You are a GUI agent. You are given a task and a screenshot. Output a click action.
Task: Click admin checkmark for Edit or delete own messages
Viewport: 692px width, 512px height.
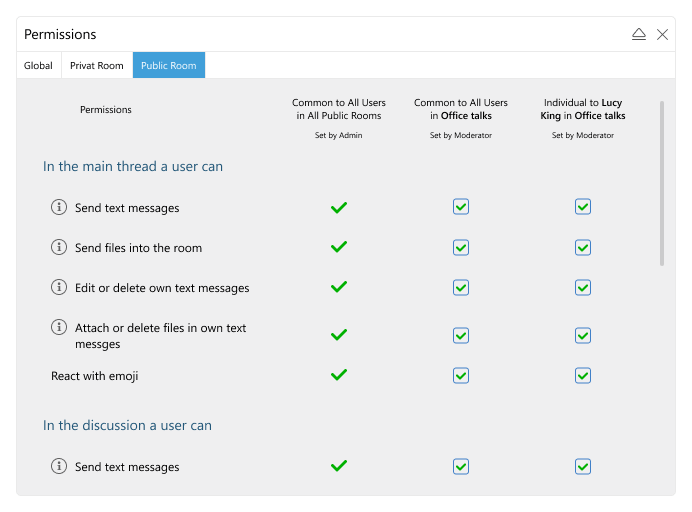click(339, 287)
